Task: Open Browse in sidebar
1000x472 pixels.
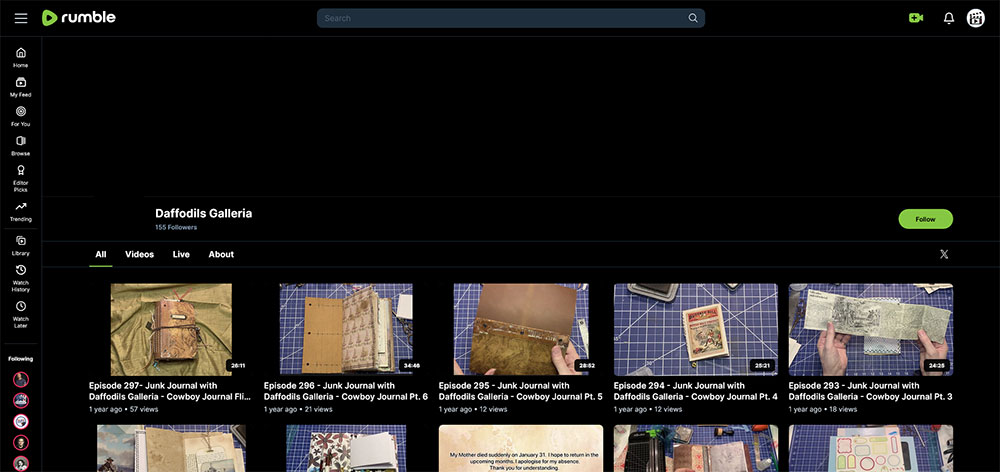Action: pos(20,145)
